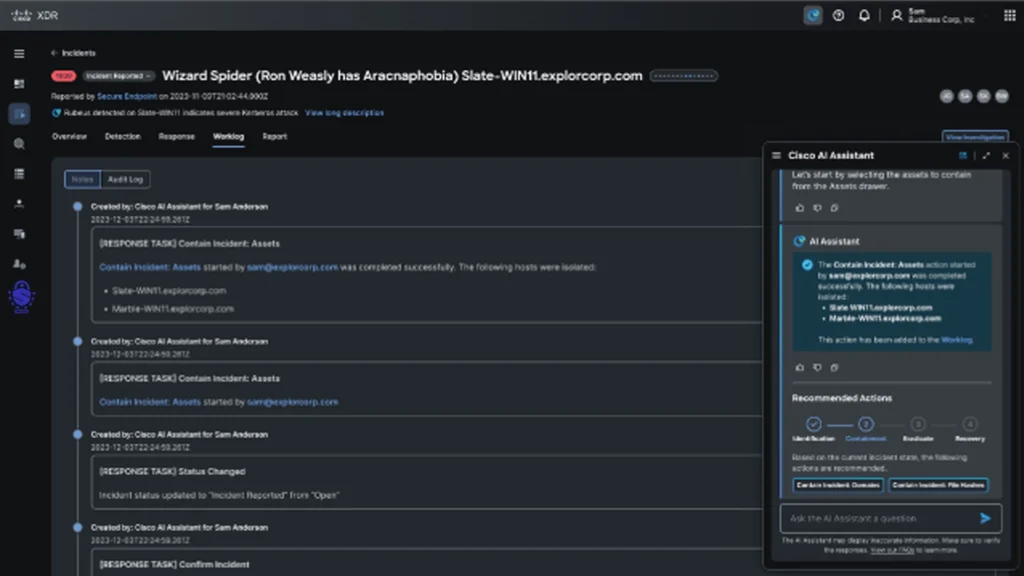Image resolution: width=1024 pixels, height=576 pixels.
Task: Open Contain Incident: Assets link in second entry
Action: 150,402
